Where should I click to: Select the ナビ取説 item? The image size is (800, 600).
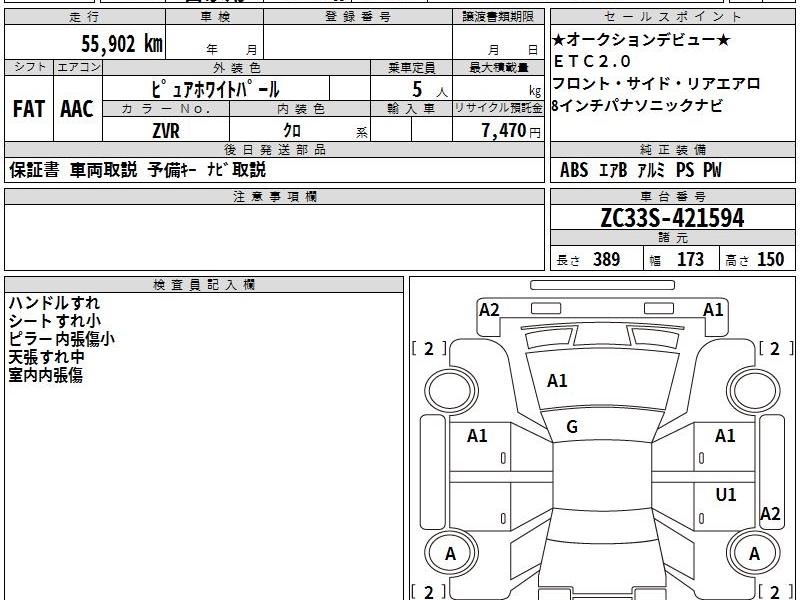pyautogui.click(x=236, y=170)
